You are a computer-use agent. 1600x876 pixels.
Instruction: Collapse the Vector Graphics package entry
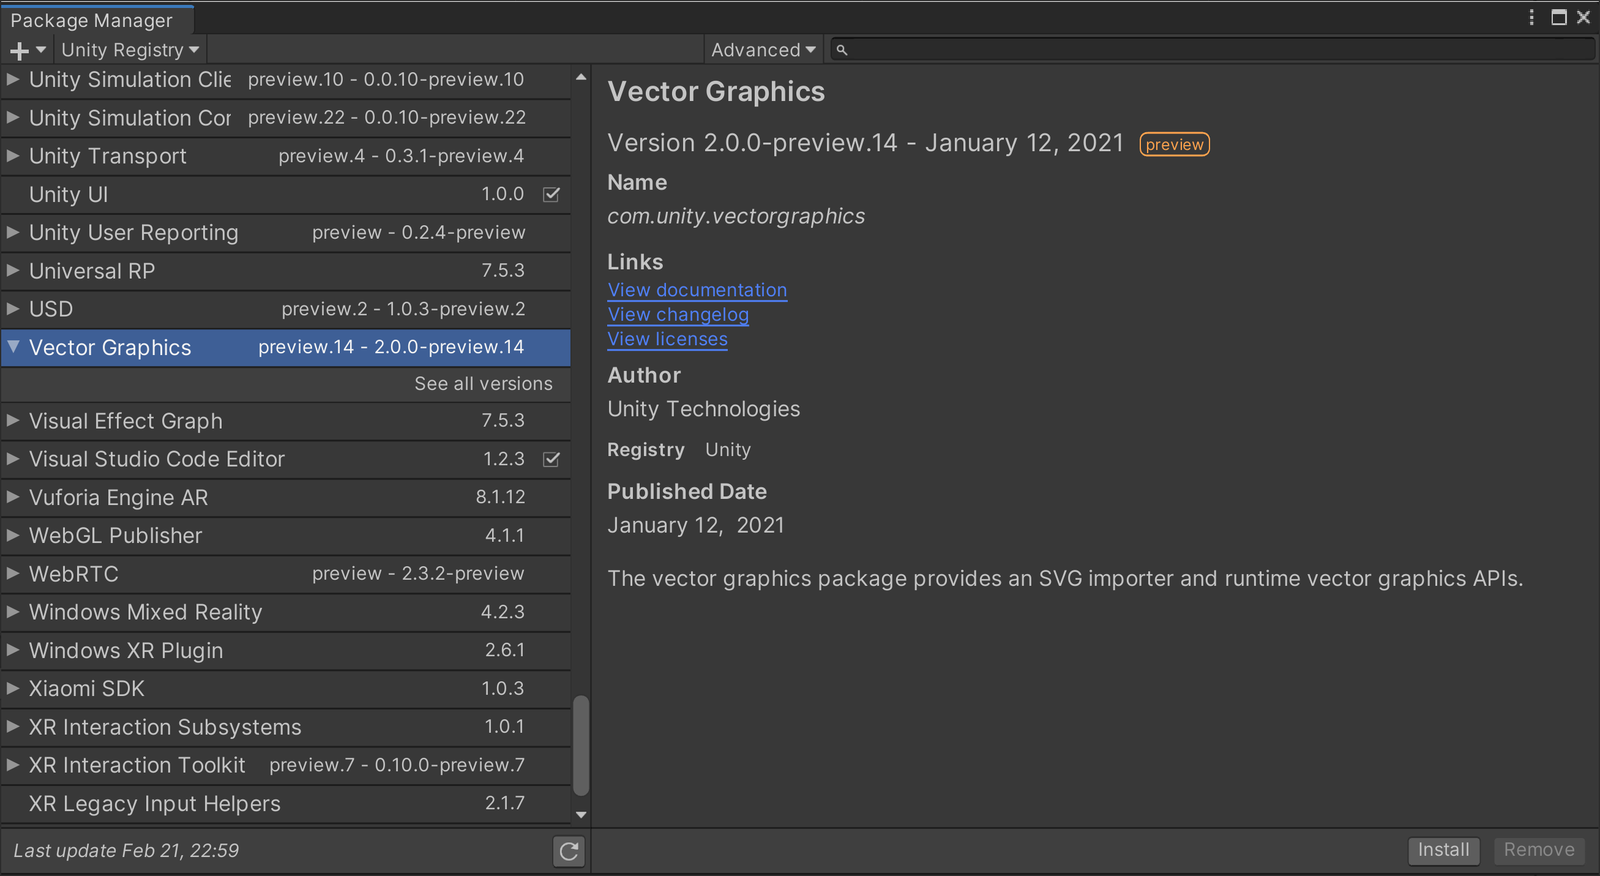click(x=13, y=347)
